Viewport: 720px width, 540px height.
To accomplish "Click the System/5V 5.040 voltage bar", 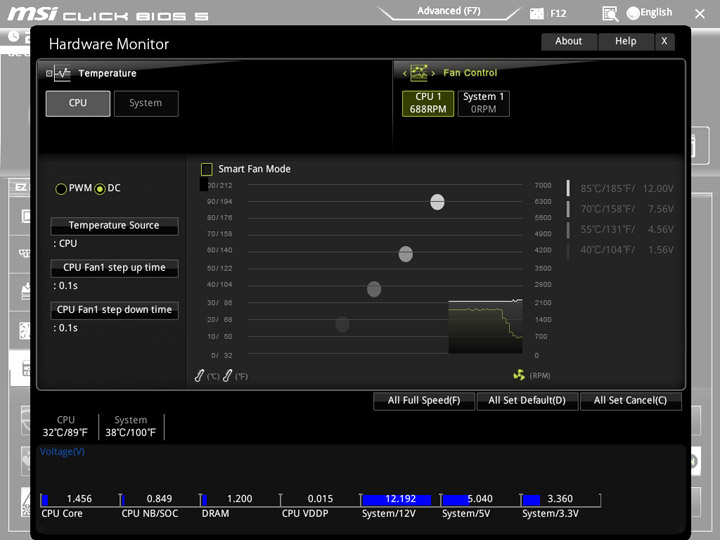I will coord(480,500).
